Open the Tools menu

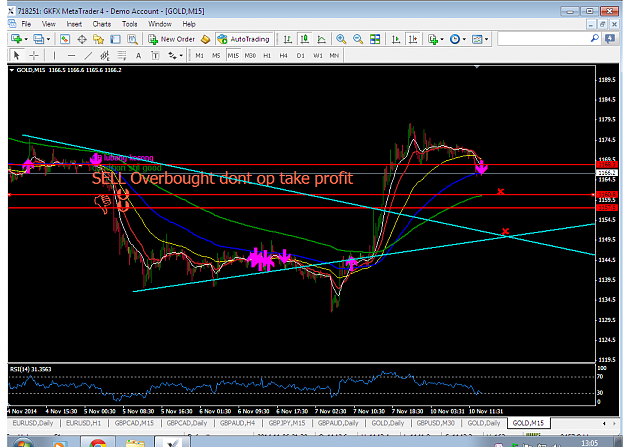[130, 24]
